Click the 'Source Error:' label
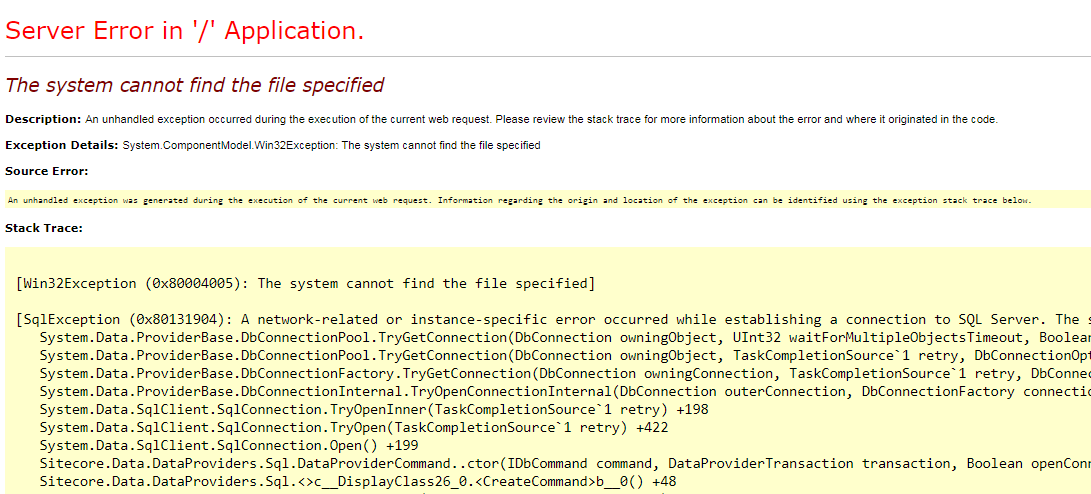Viewport: 1091px width, 494px height. [47, 171]
